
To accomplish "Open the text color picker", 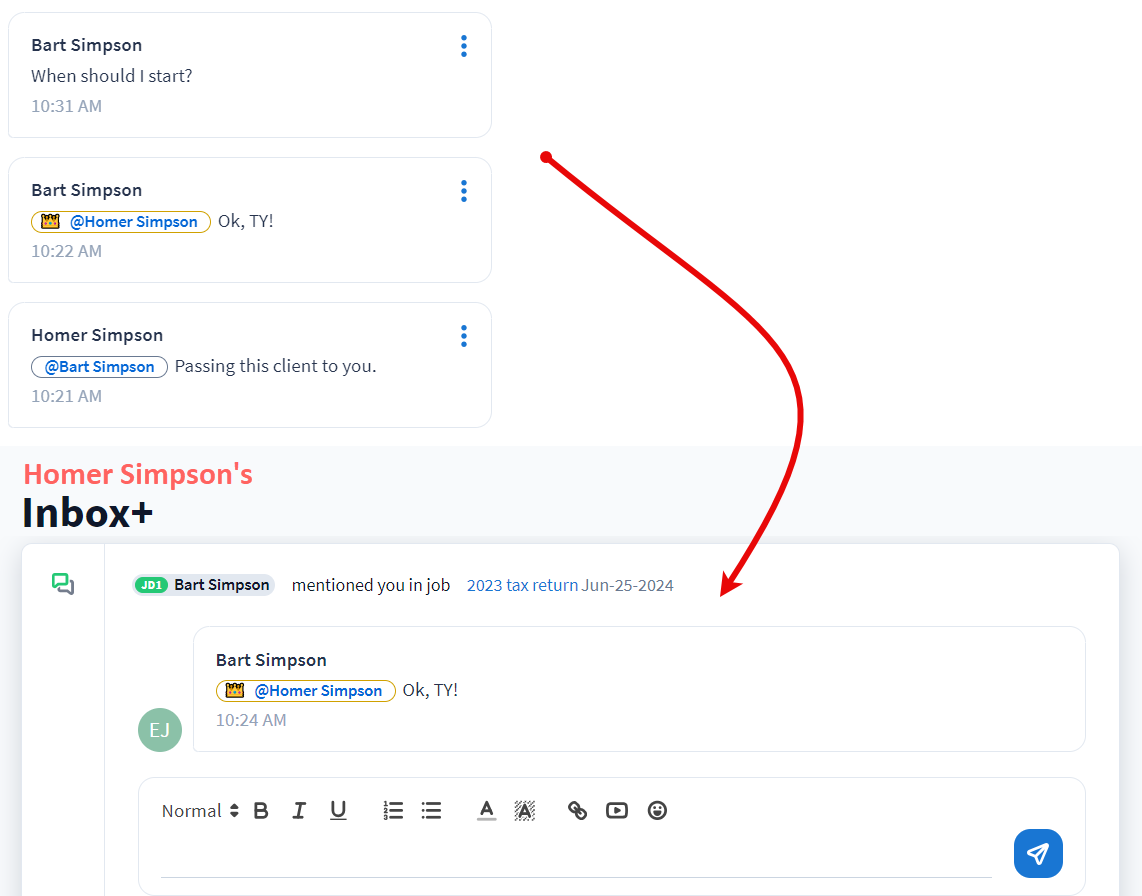I will pyautogui.click(x=486, y=811).
